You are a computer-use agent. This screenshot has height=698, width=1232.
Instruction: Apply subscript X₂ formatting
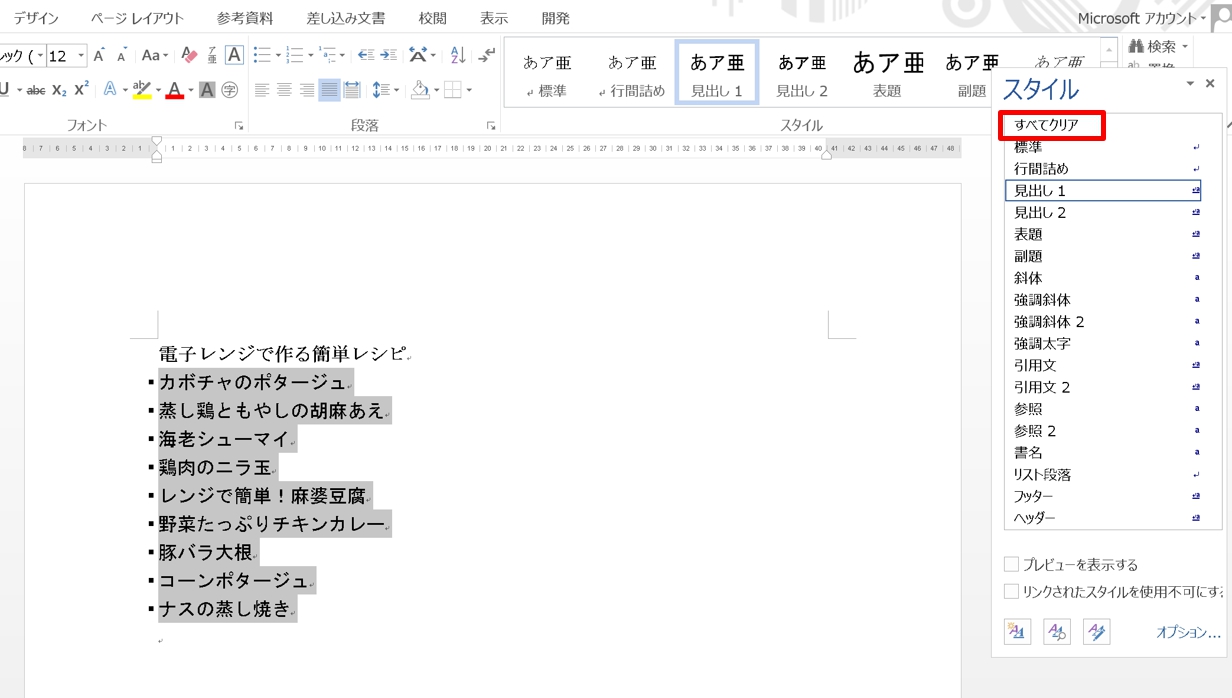(x=59, y=90)
